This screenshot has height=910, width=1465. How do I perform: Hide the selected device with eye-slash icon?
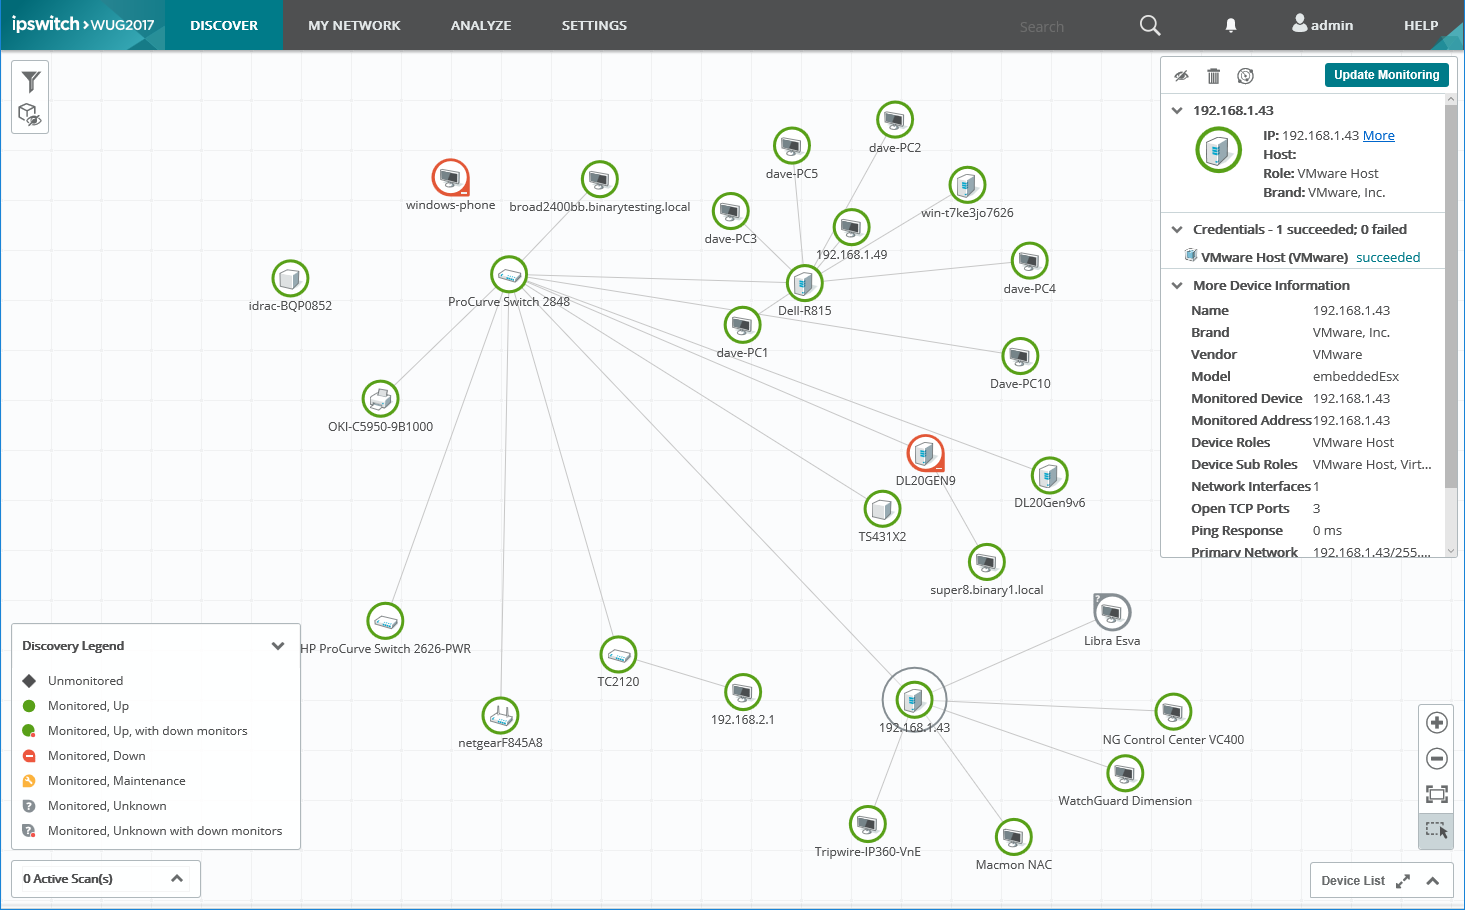tap(1181, 76)
